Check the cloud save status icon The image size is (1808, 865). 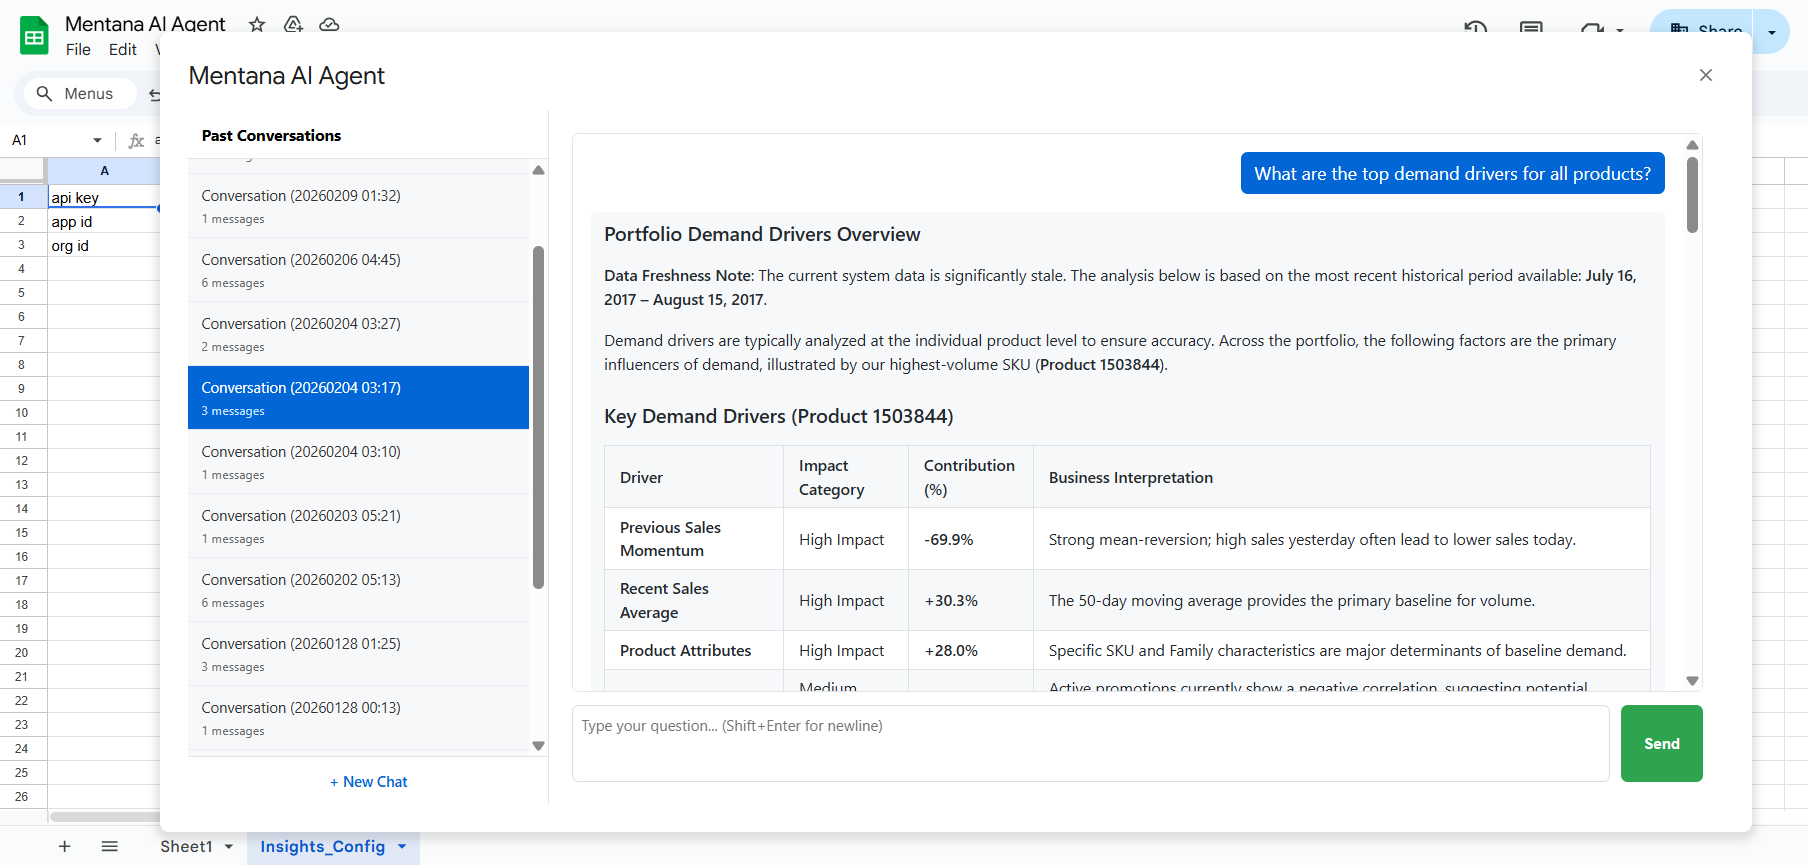(329, 24)
